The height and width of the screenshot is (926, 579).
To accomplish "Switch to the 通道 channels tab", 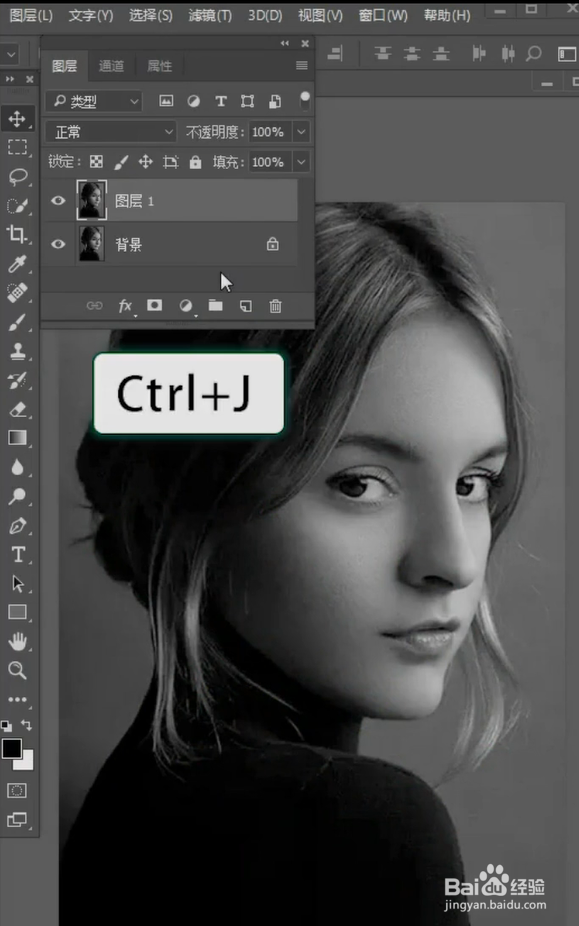I will click(111, 66).
